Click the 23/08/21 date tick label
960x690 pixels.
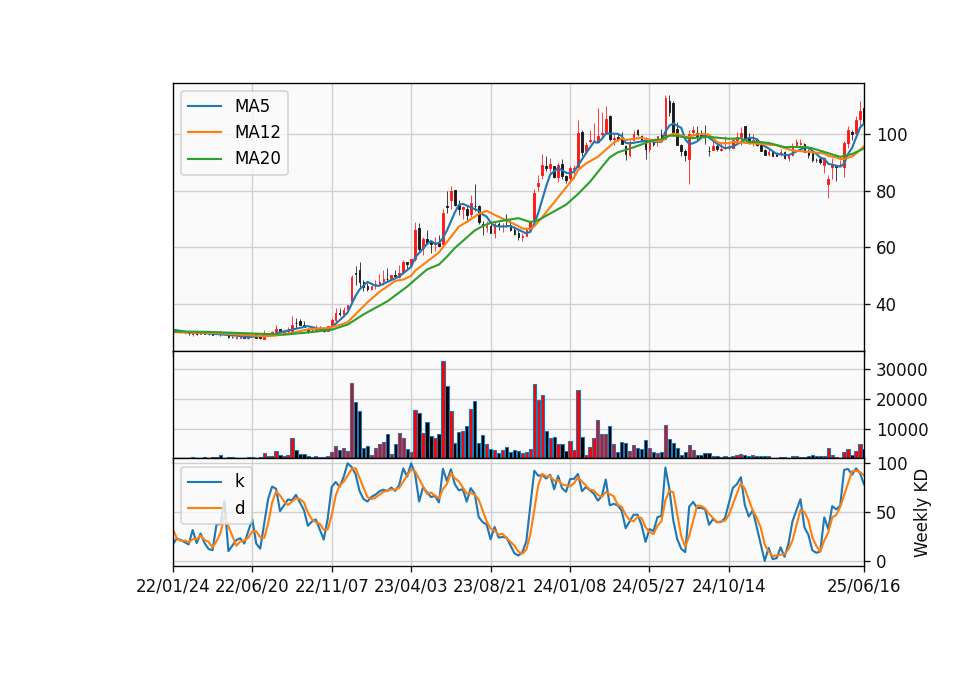(490, 586)
